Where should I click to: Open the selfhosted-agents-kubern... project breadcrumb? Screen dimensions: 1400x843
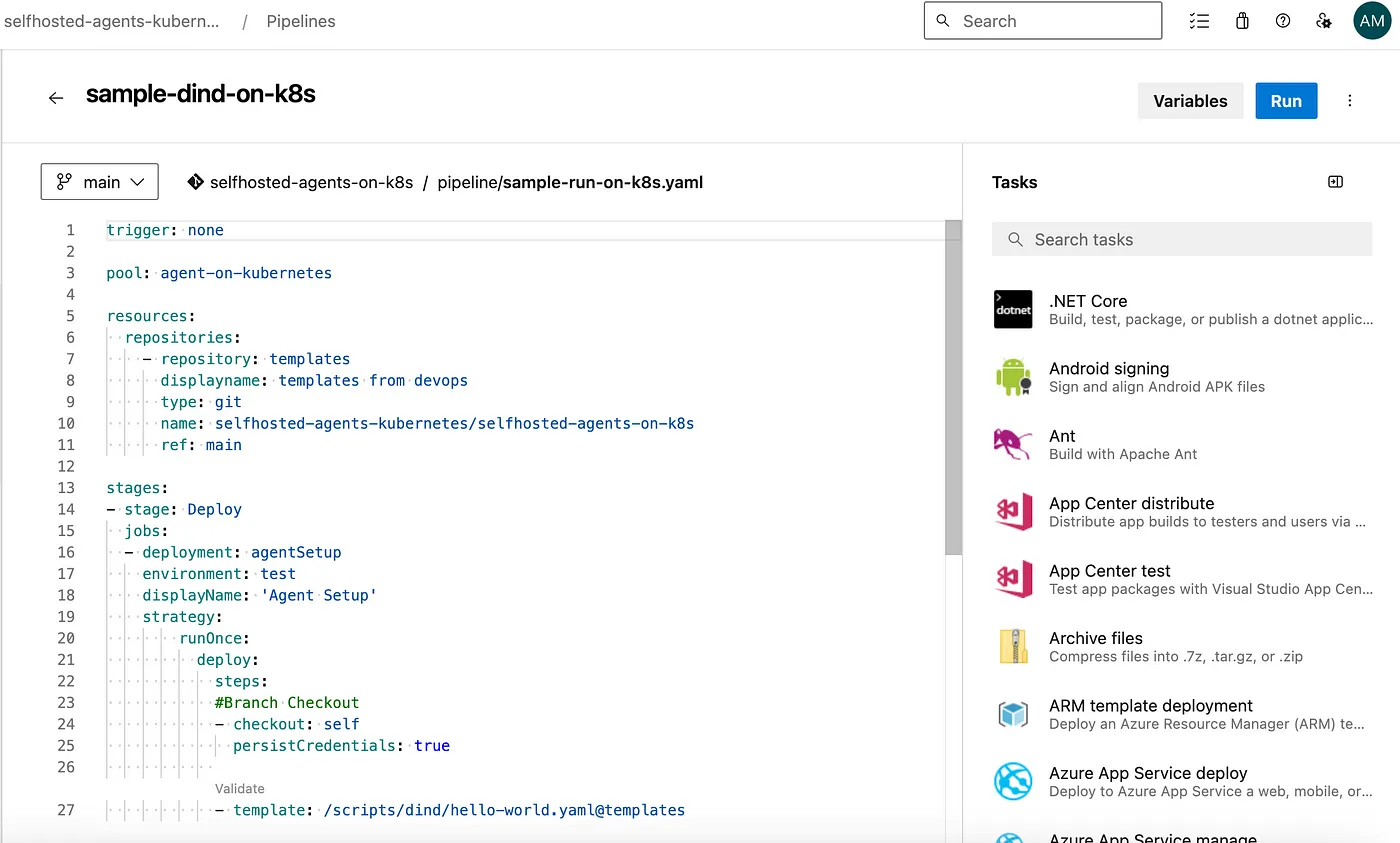(x=112, y=21)
